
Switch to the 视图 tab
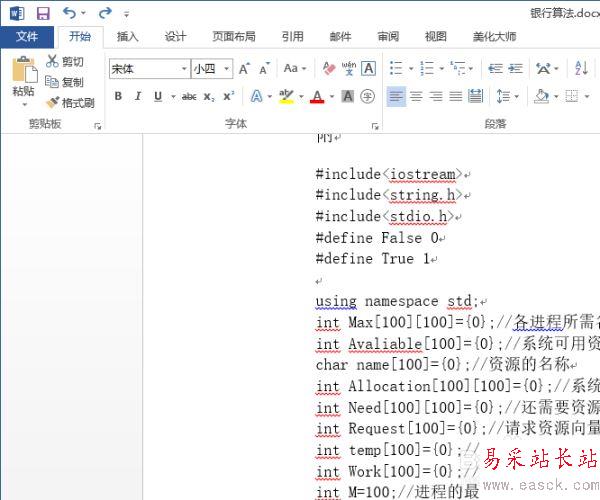[436, 37]
